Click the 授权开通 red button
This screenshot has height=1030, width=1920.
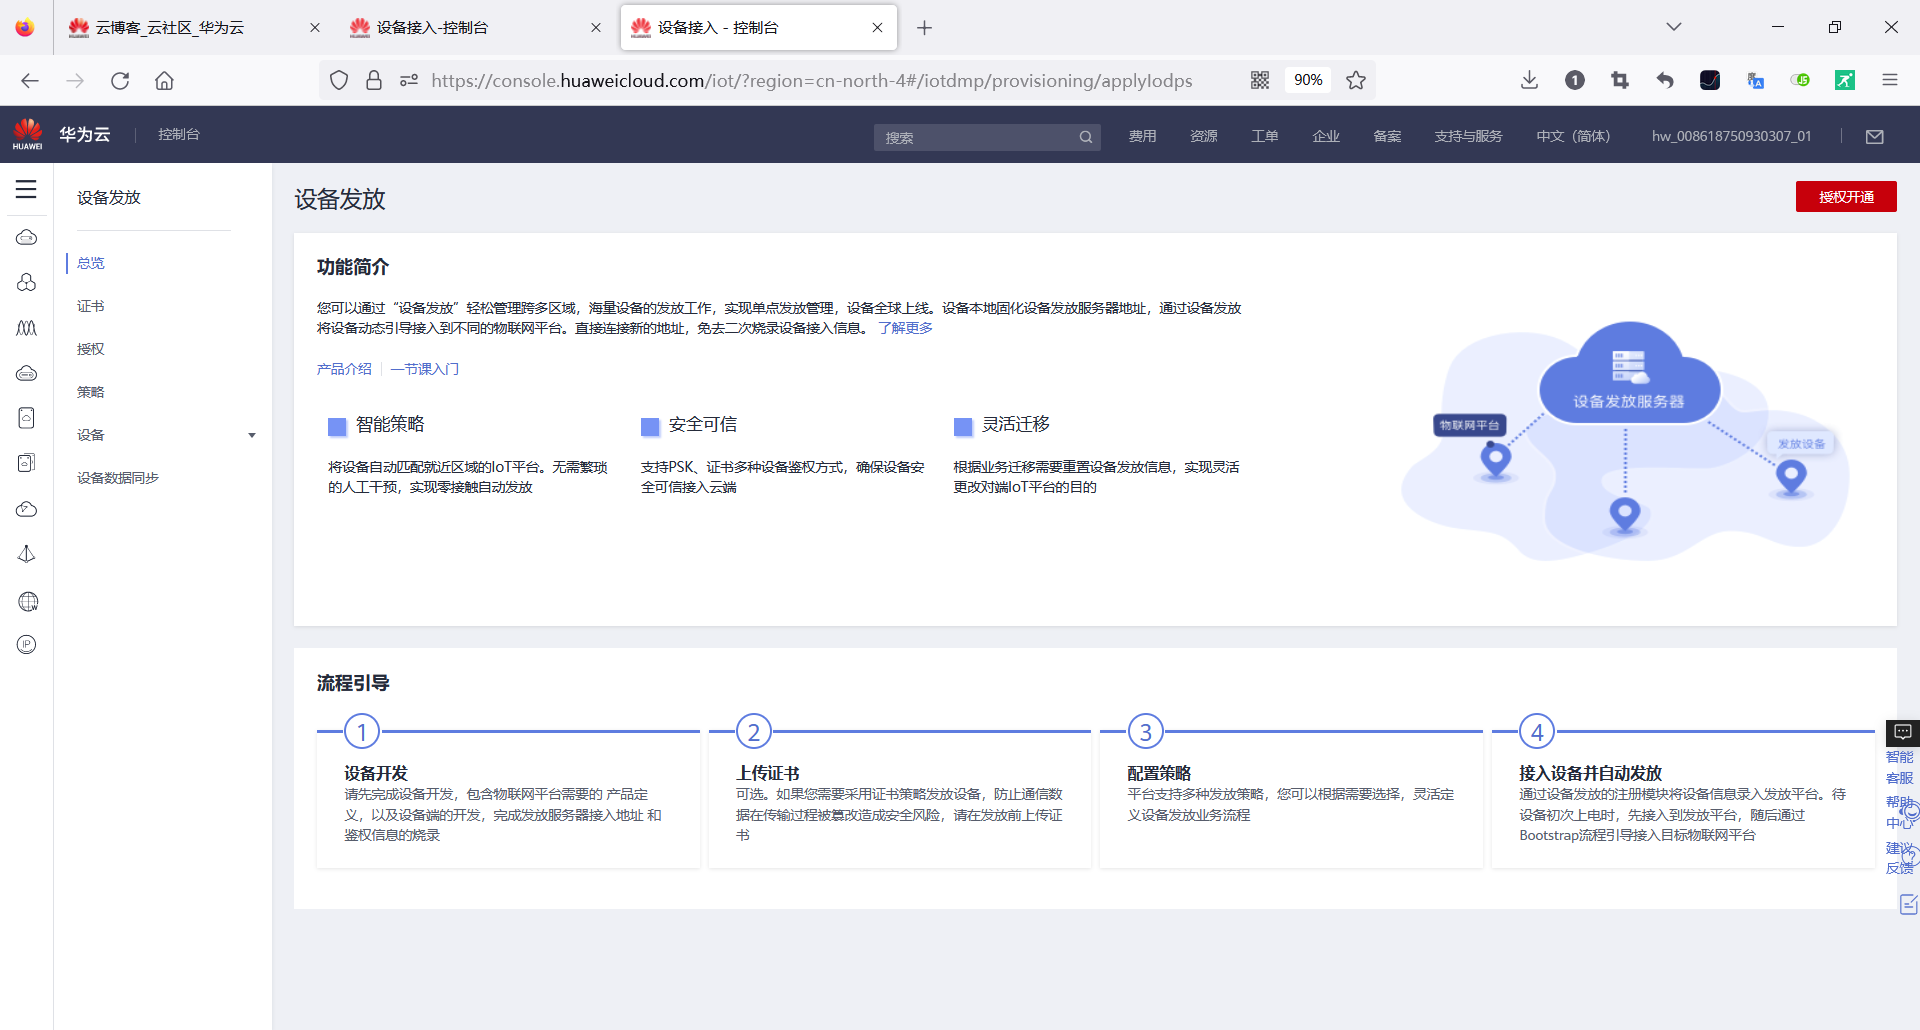[x=1845, y=196]
